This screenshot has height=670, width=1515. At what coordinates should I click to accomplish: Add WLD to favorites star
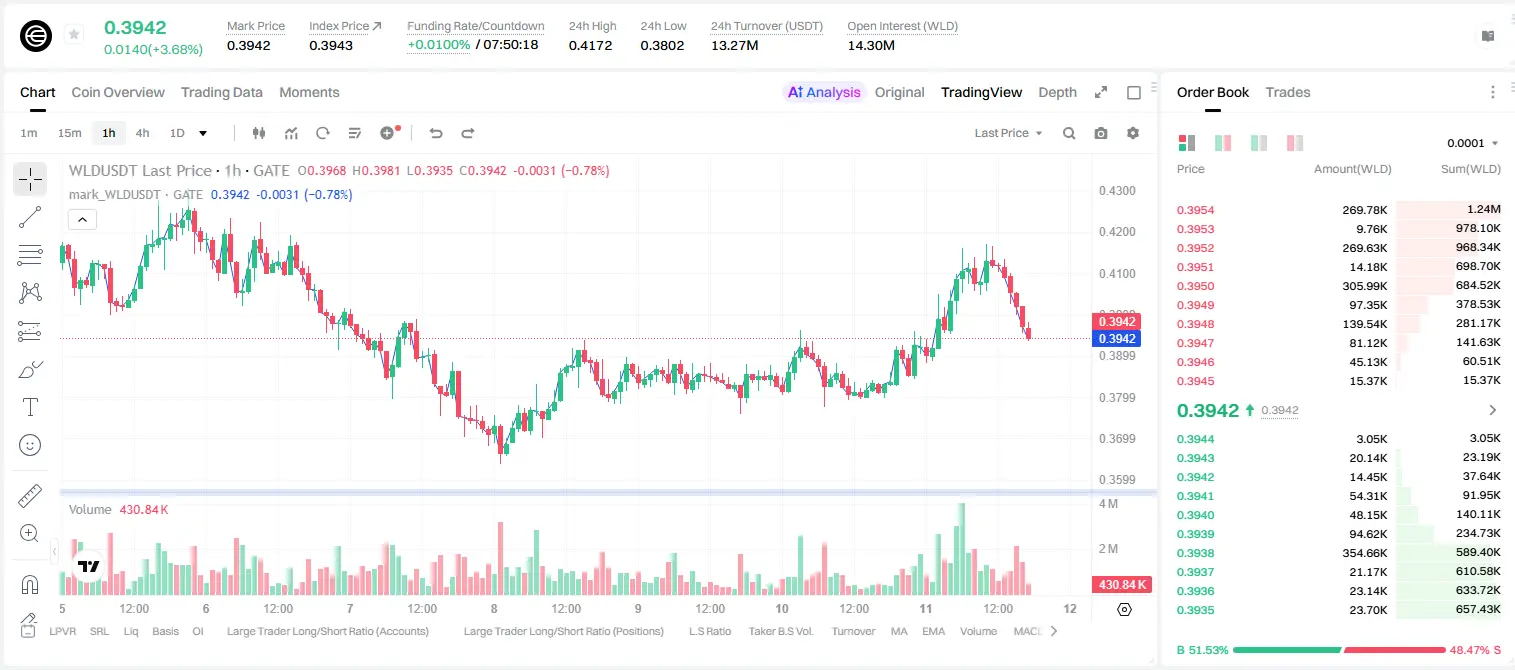pos(73,35)
